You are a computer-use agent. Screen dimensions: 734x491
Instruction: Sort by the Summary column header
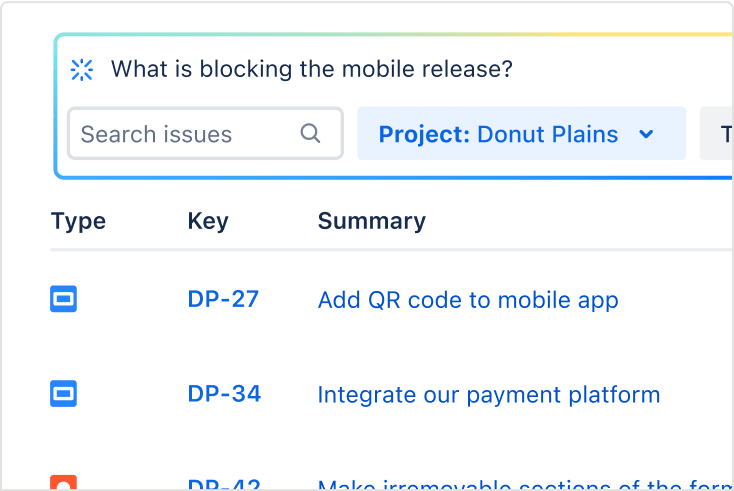371,221
